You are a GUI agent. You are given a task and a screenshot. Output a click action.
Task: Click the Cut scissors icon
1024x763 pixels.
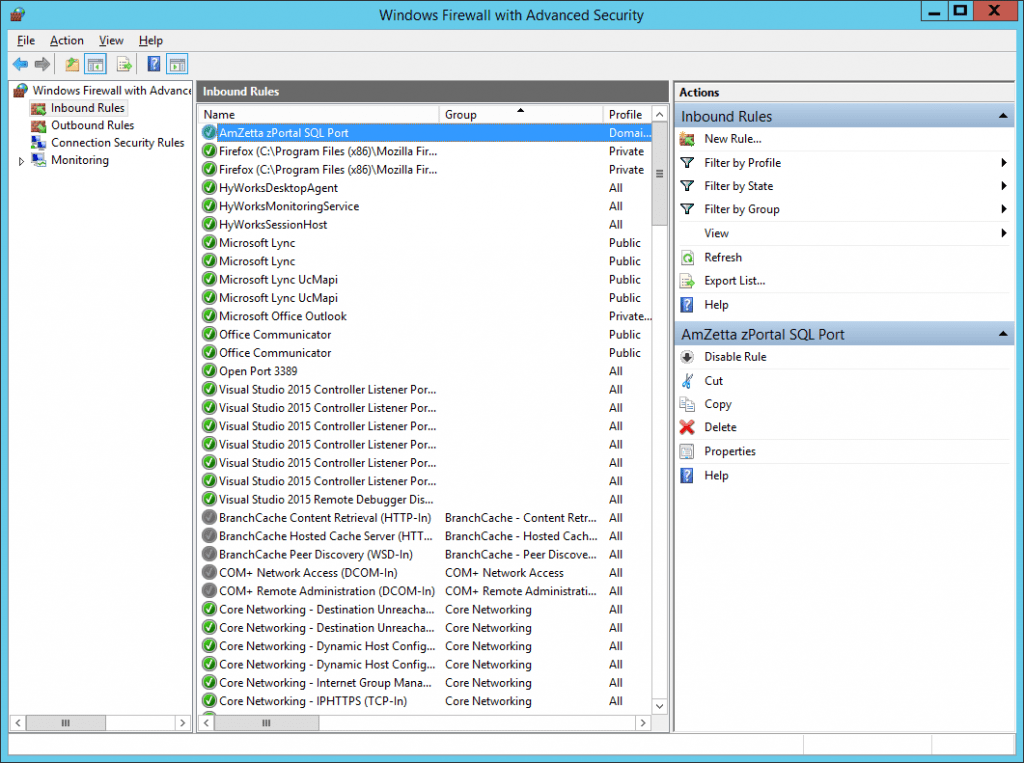pos(687,381)
